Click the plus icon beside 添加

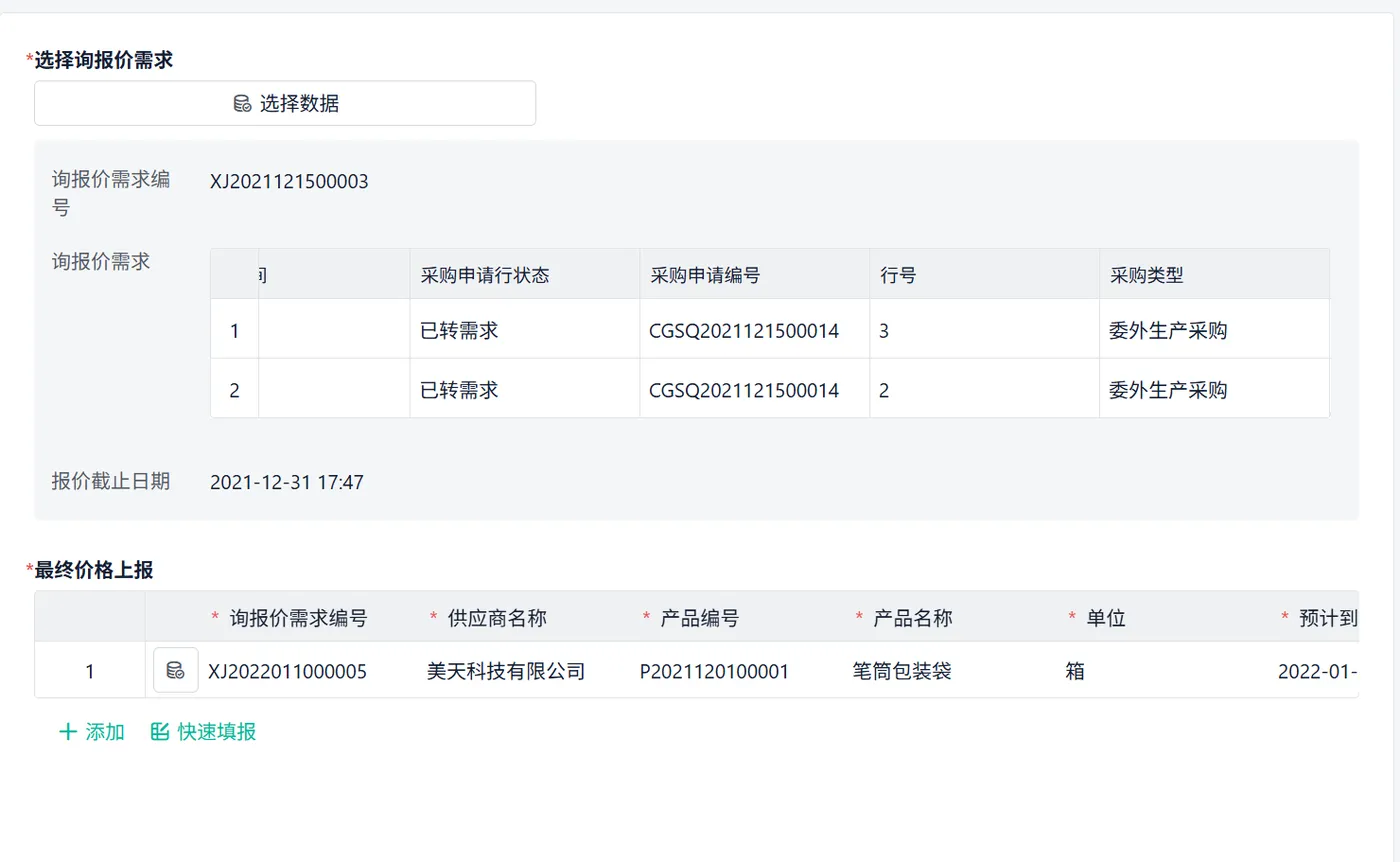coord(68,732)
